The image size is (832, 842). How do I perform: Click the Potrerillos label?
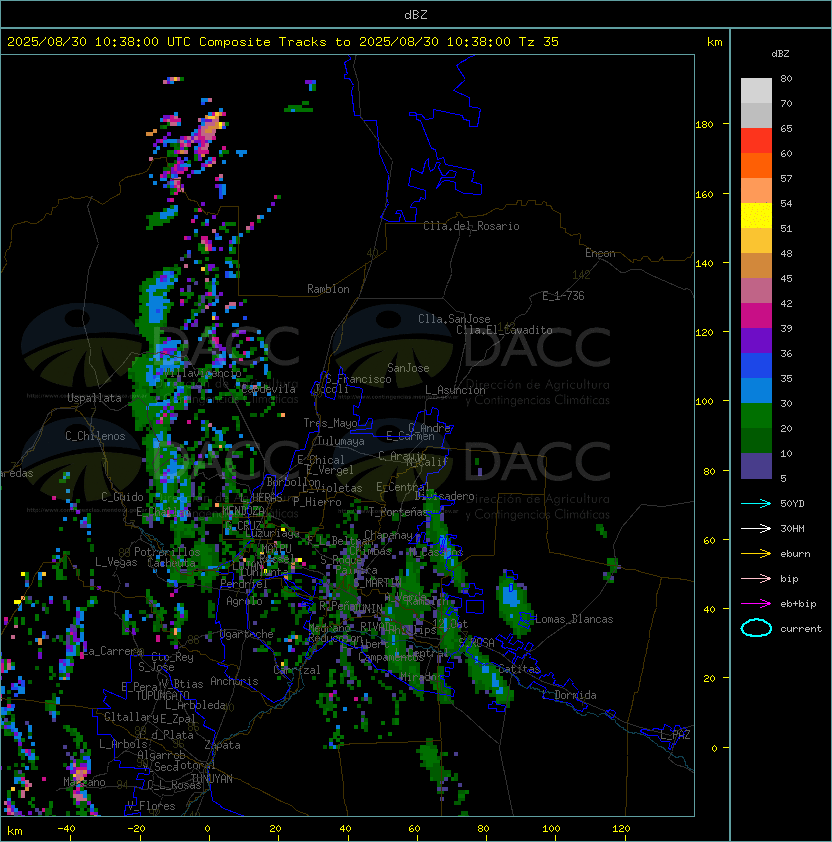pos(167,552)
